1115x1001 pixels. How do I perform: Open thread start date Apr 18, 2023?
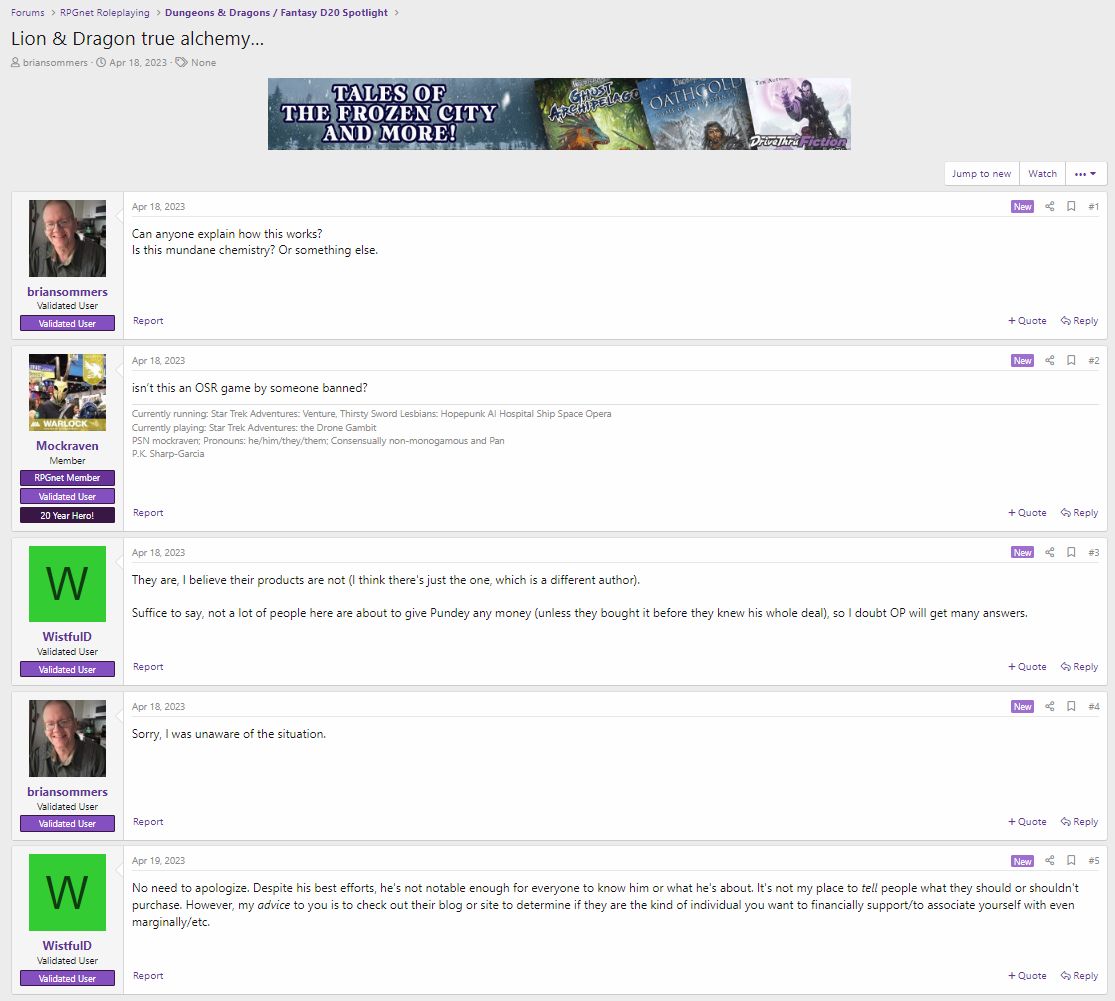(138, 63)
